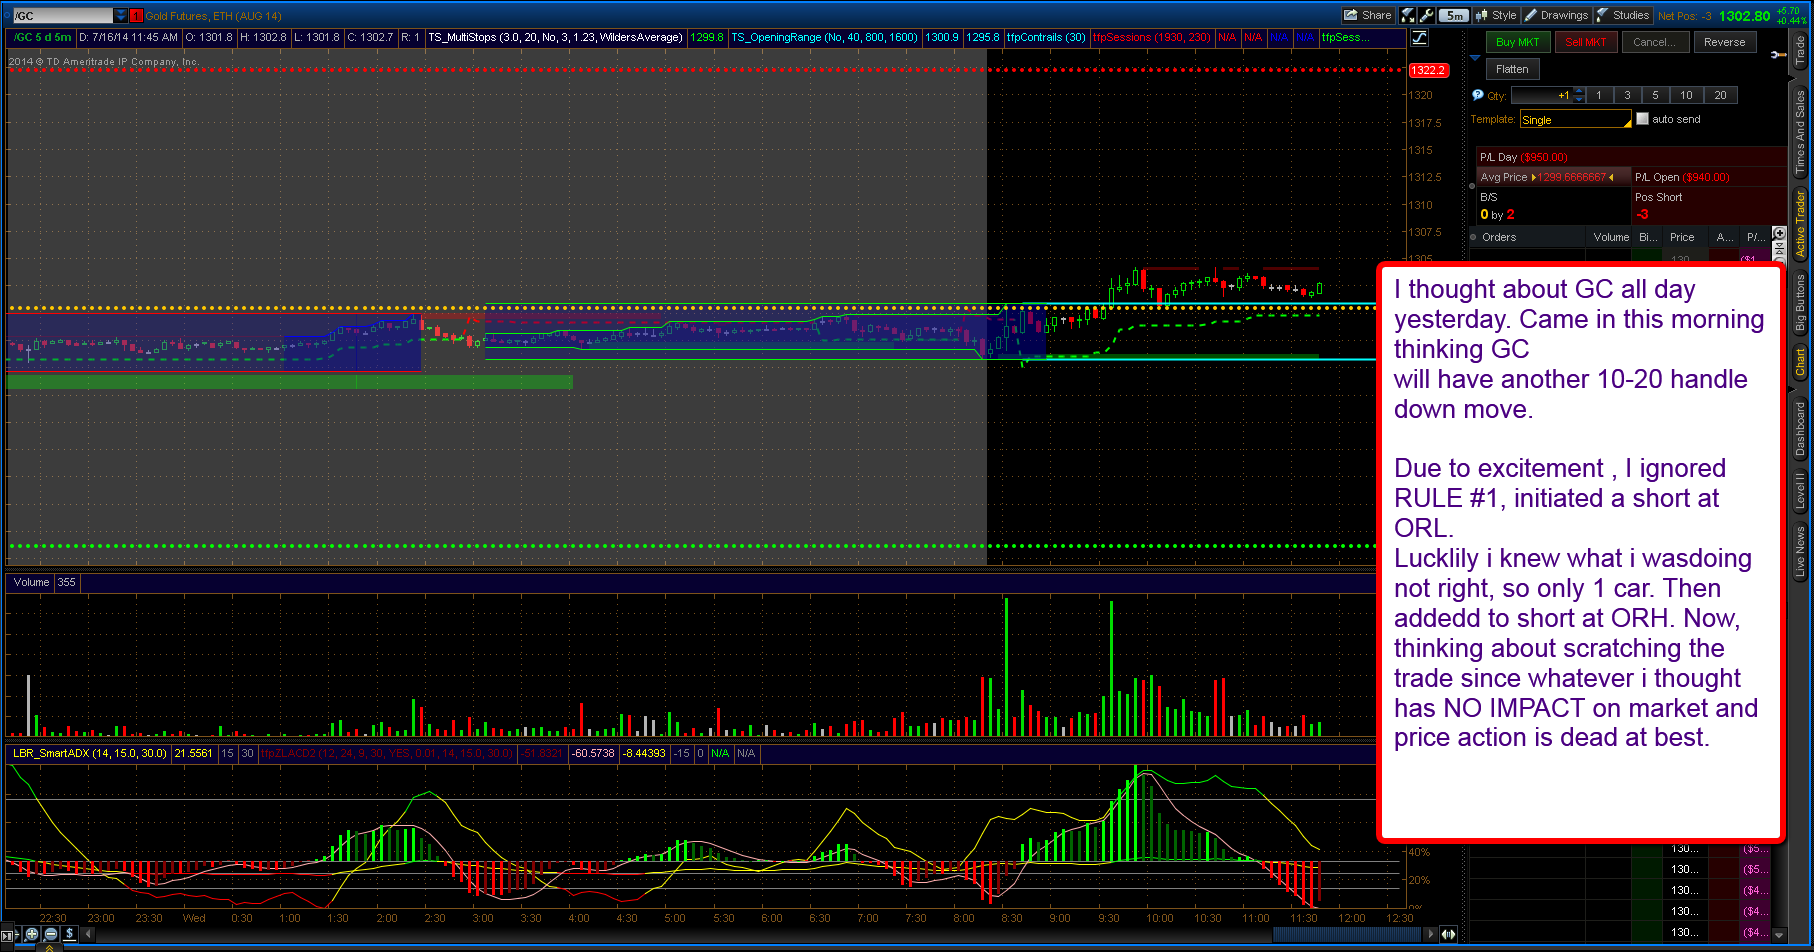Toggle the chart price-scale curve icon
1814x952 pixels.
tap(1419, 38)
